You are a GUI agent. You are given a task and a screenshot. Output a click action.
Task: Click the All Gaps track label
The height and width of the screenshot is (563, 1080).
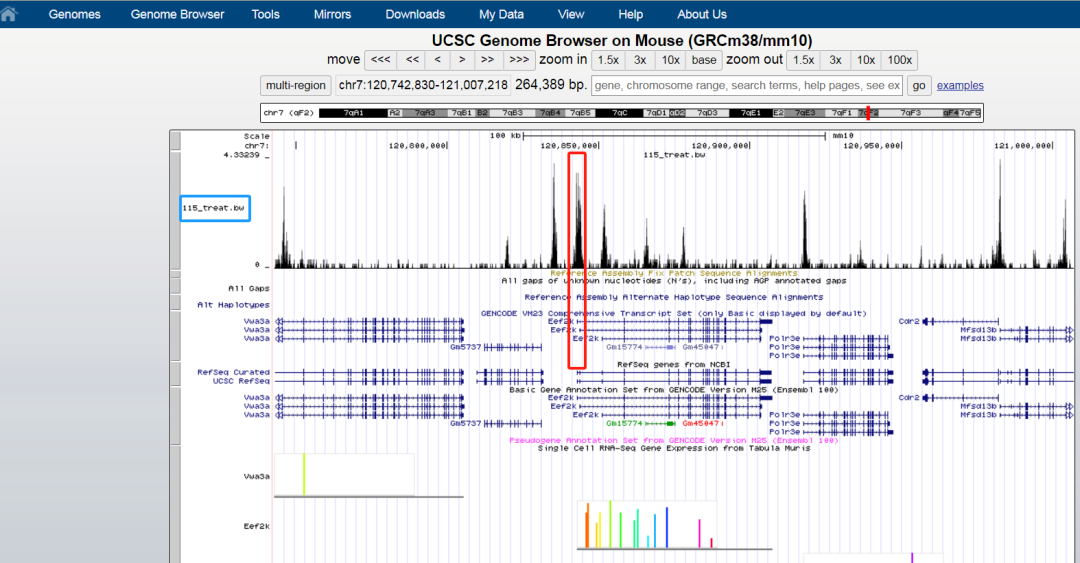[x=249, y=289]
